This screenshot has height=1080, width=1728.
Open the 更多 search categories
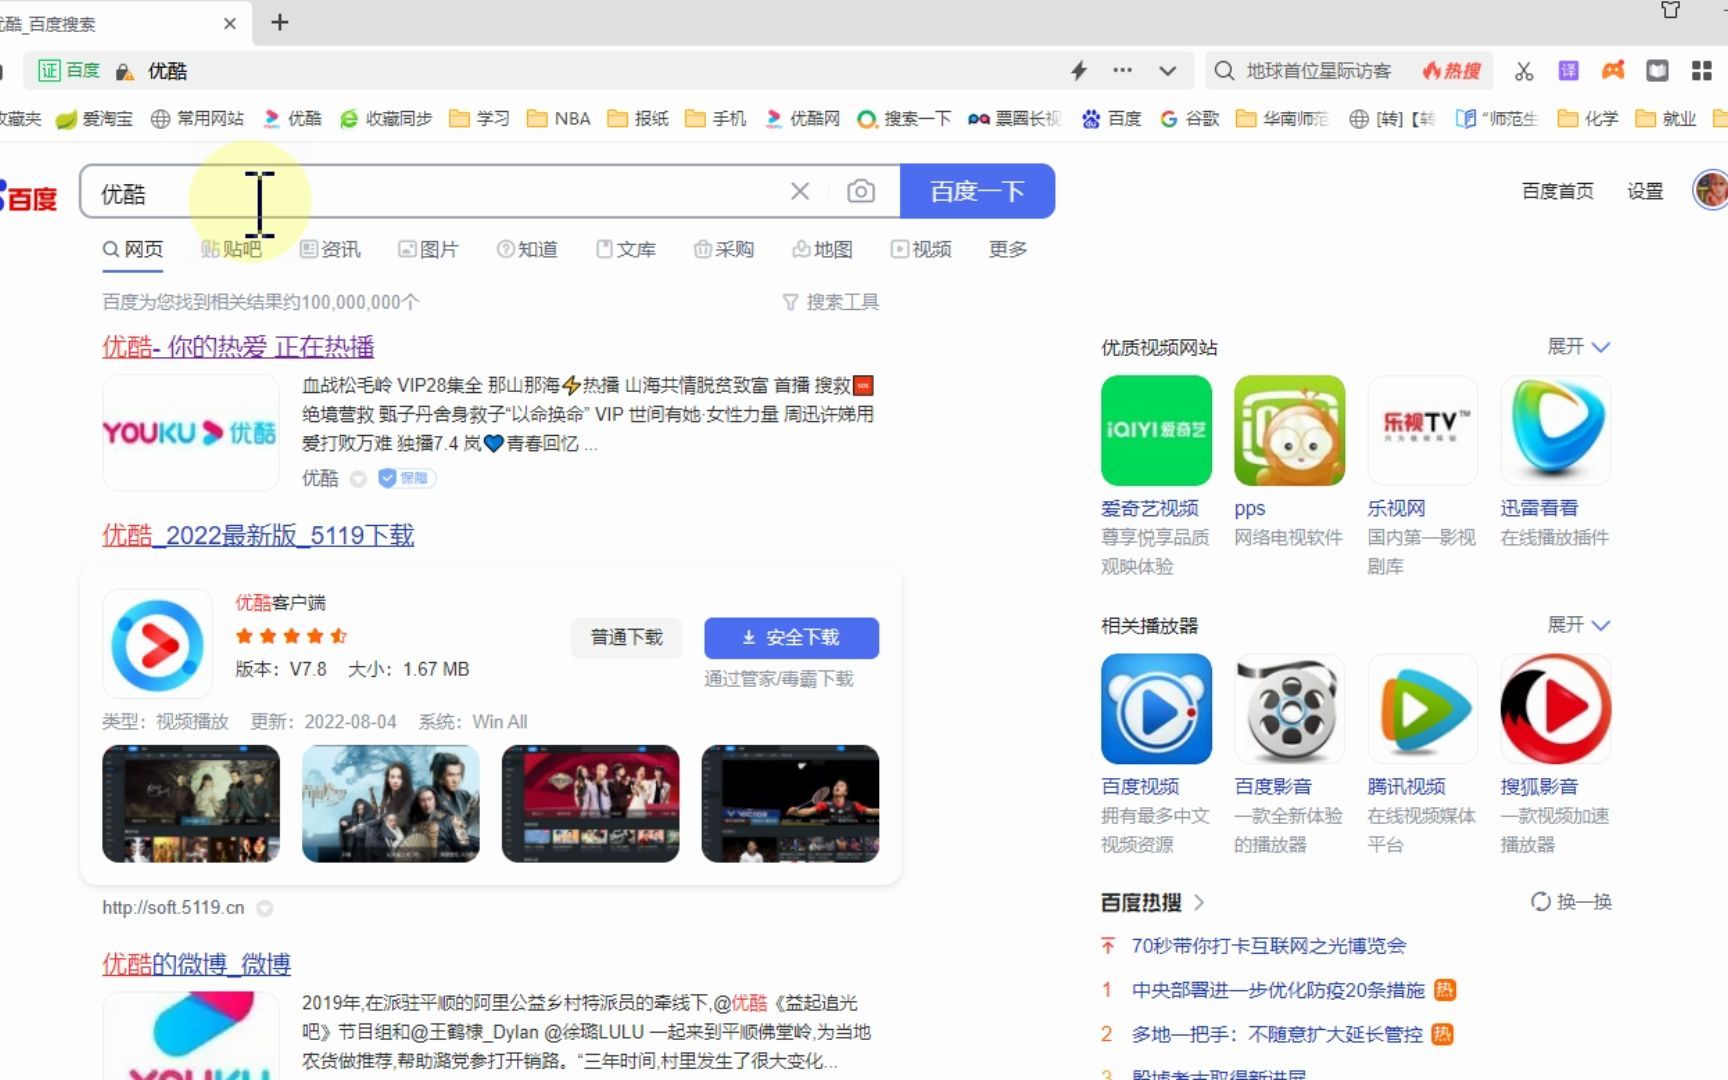tap(1008, 249)
